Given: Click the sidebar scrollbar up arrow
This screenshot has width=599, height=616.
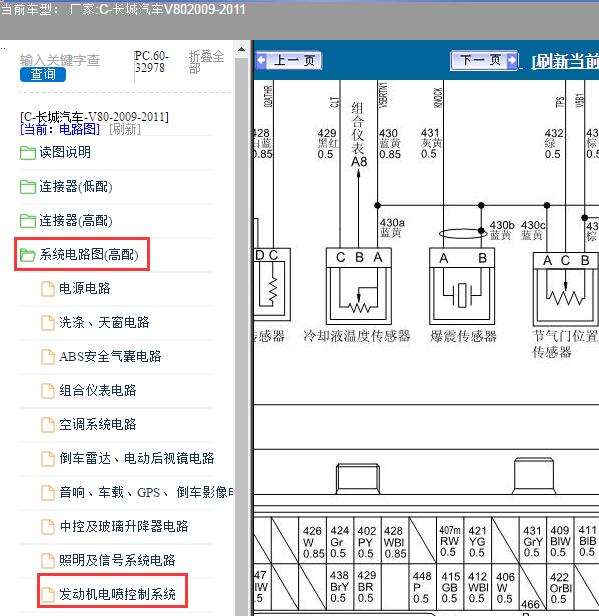Looking at the screenshot, I should (x=242, y=50).
